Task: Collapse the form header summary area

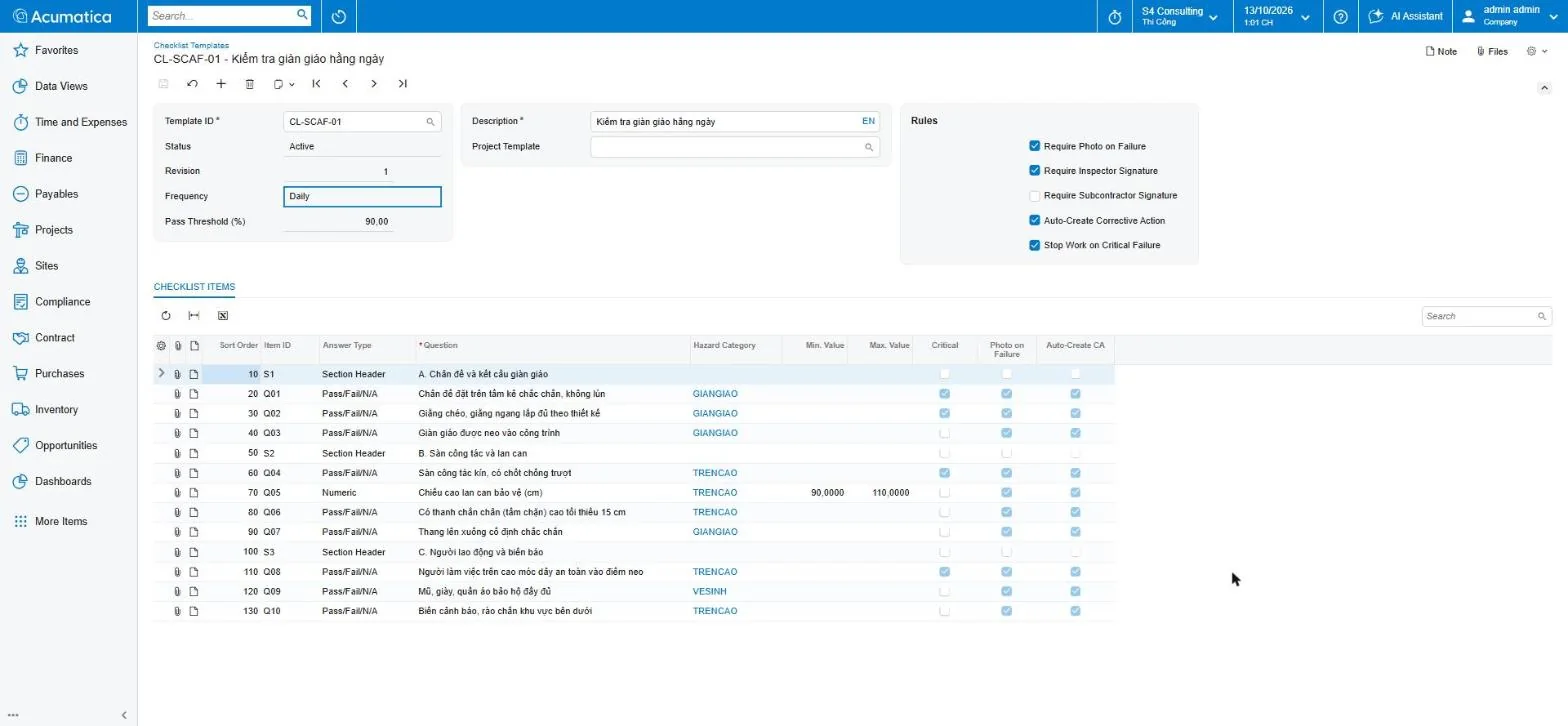Action: click(x=1545, y=88)
